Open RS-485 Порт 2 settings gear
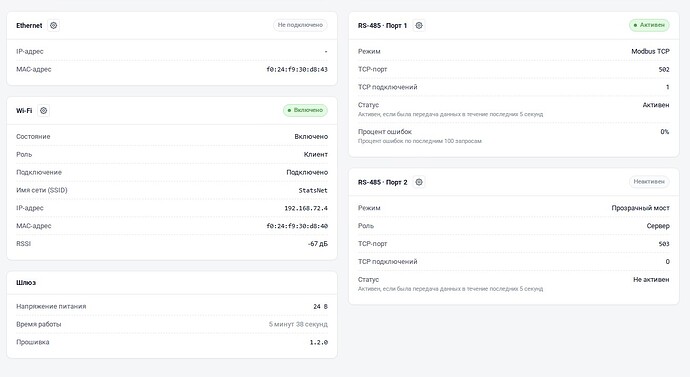This screenshot has width=690, height=377. [x=419, y=182]
